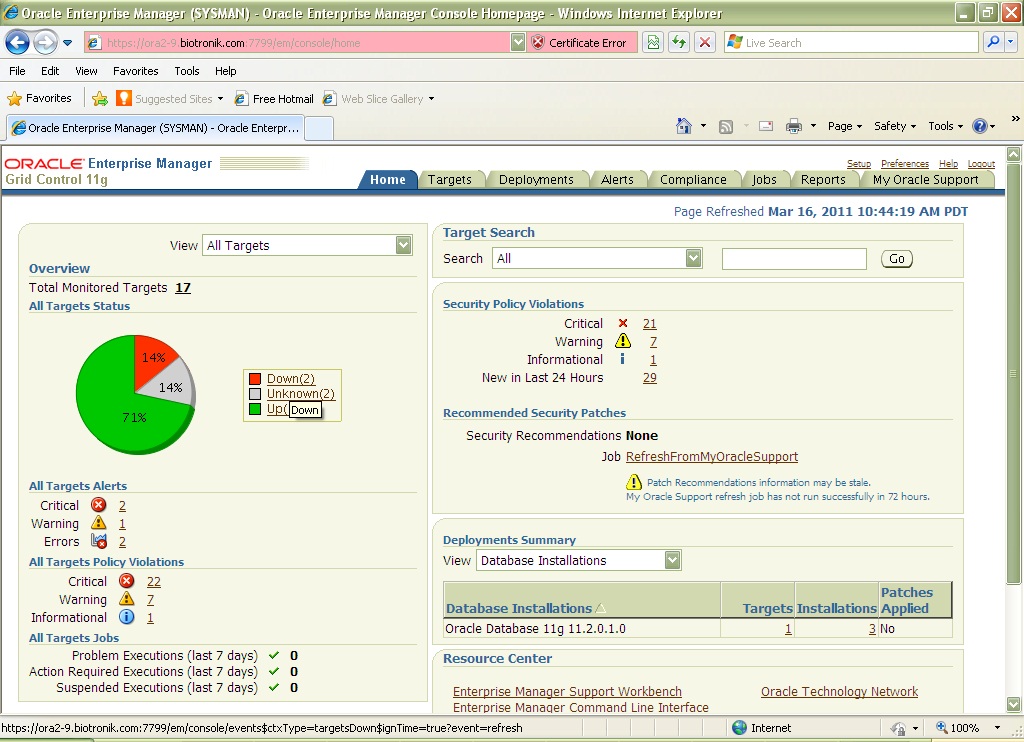The height and width of the screenshot is (742, 1024).
Task: Open the Help menu
Action: click(226, 71)
